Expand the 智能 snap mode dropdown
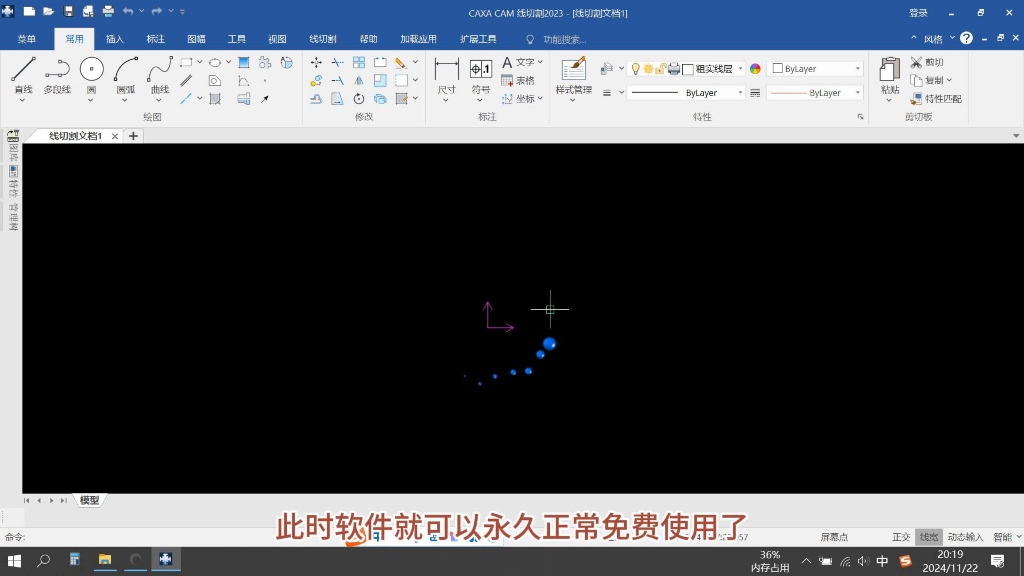 click(x=1018, y=537)
